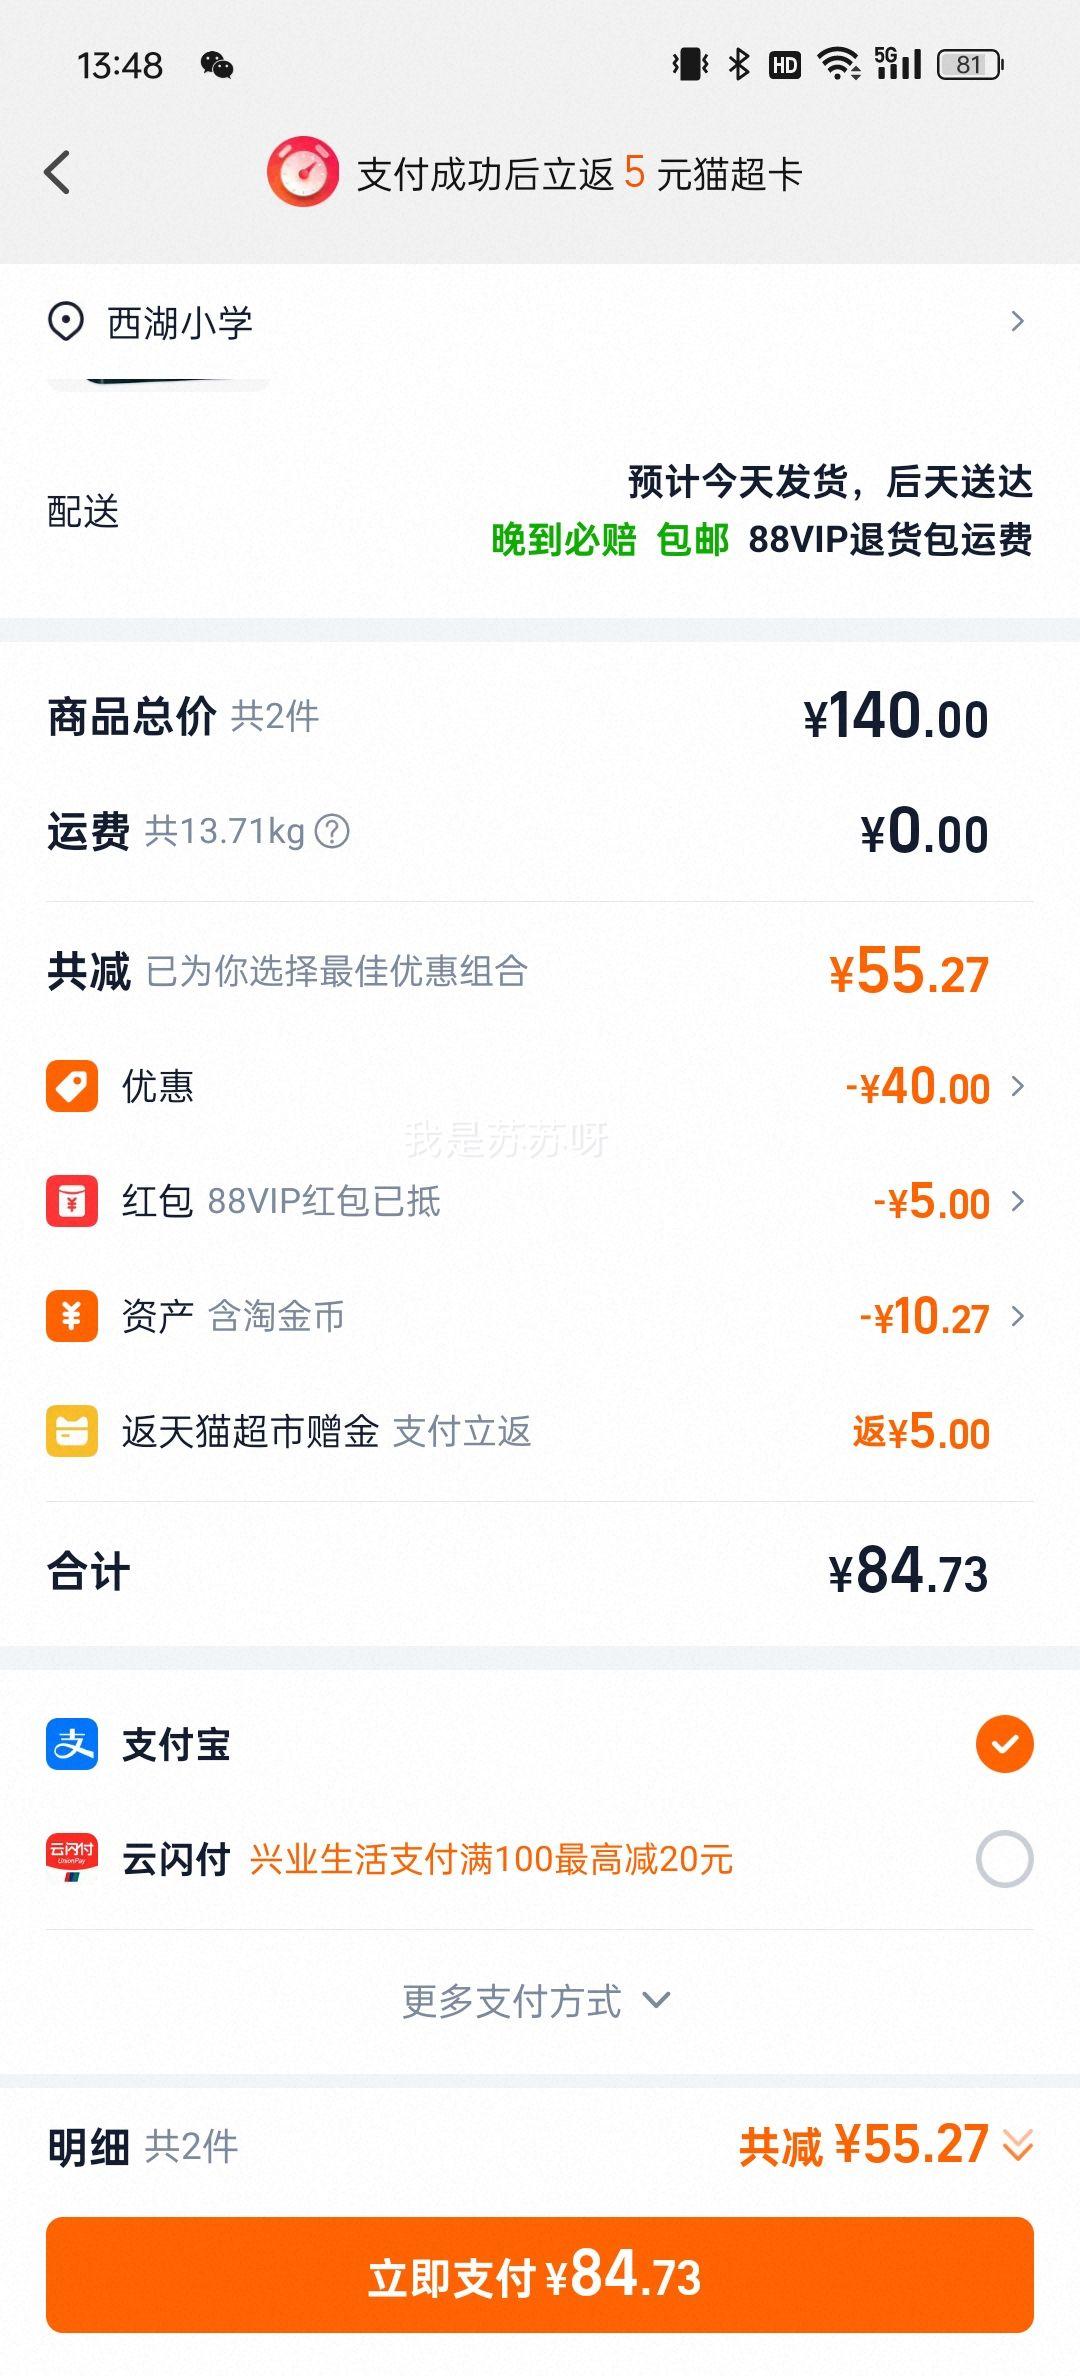Viewport: 1080px width, 2376px height.
Task: Tap the blue 支付宝 logo icon
Action: [x=72, y=1744]
